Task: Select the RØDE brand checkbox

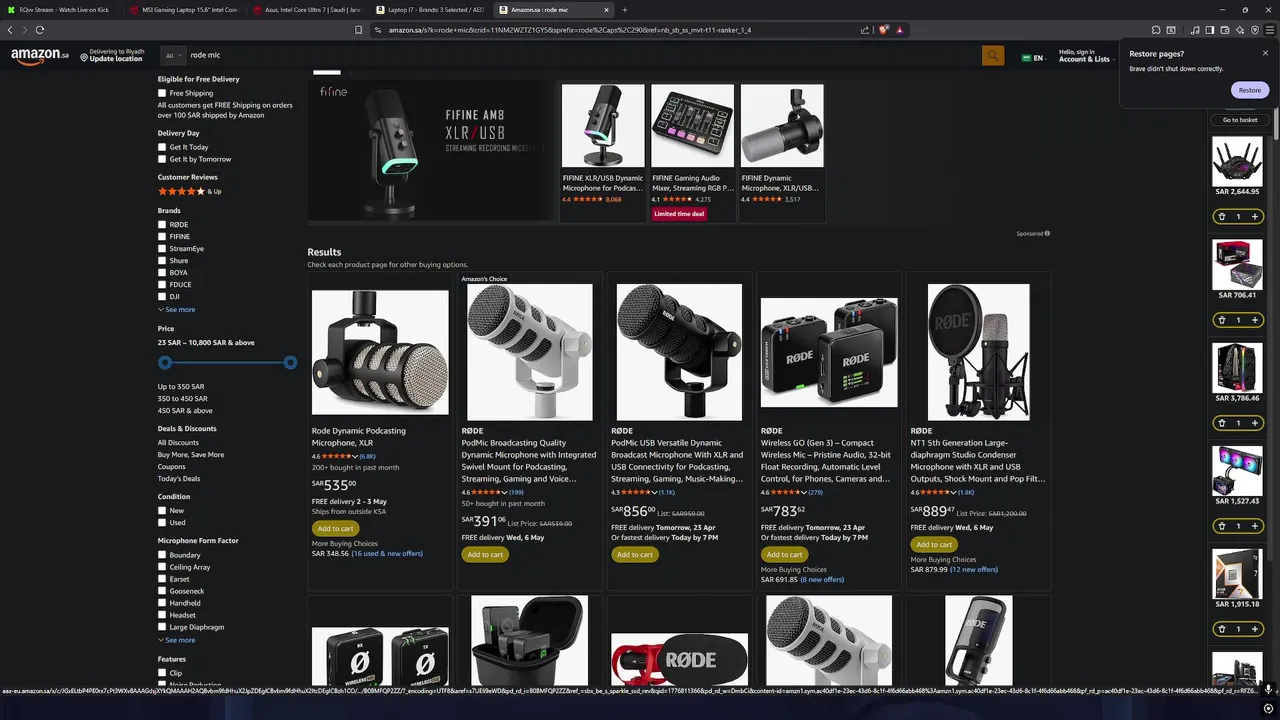Action: (162, 225)
